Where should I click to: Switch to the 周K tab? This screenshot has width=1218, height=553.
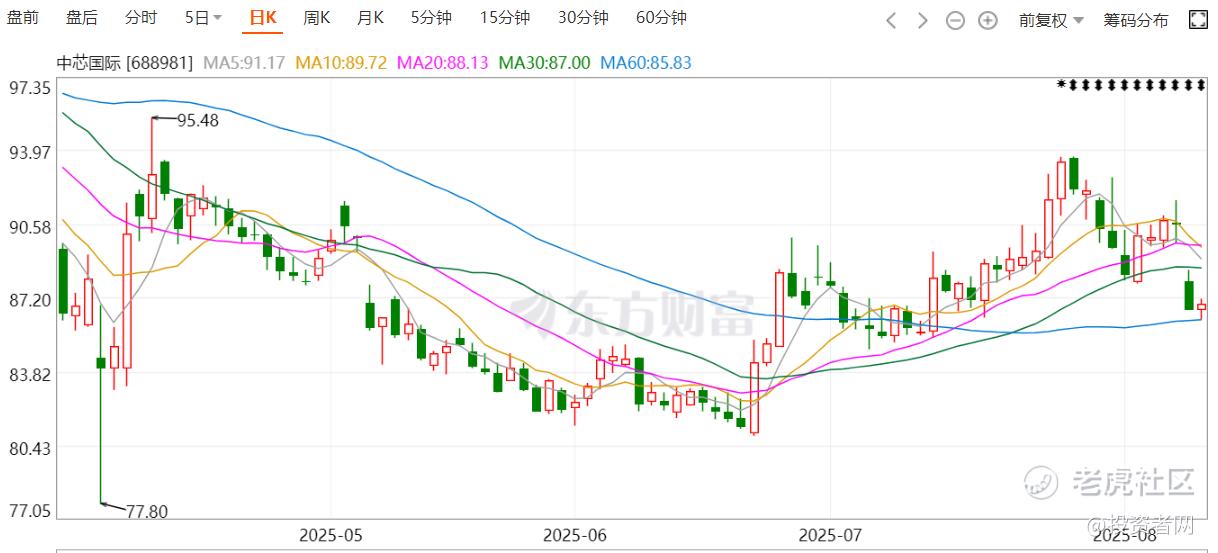coord(317,18)
